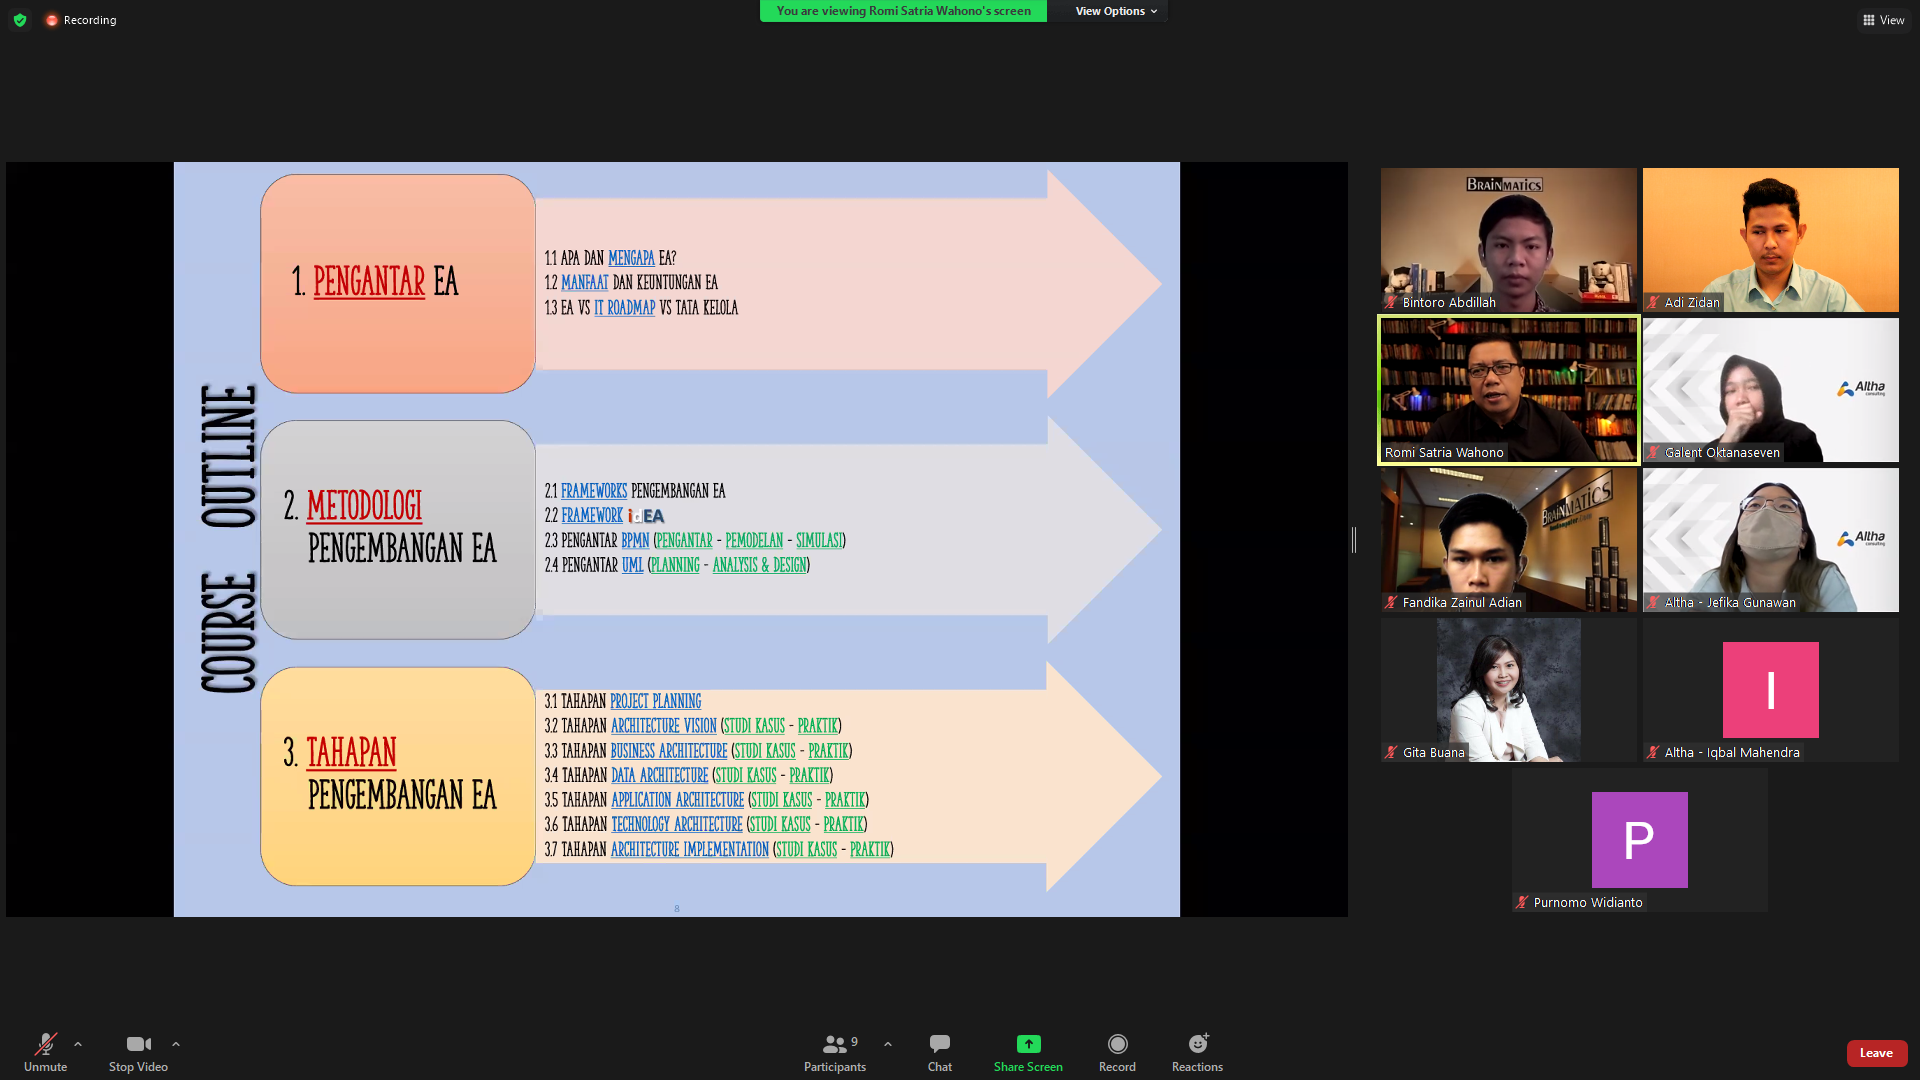Select Purnomo Widianto's purple avatar tile
The height and width of the screenshot is (1080, 1920).
pos(1639,840)
